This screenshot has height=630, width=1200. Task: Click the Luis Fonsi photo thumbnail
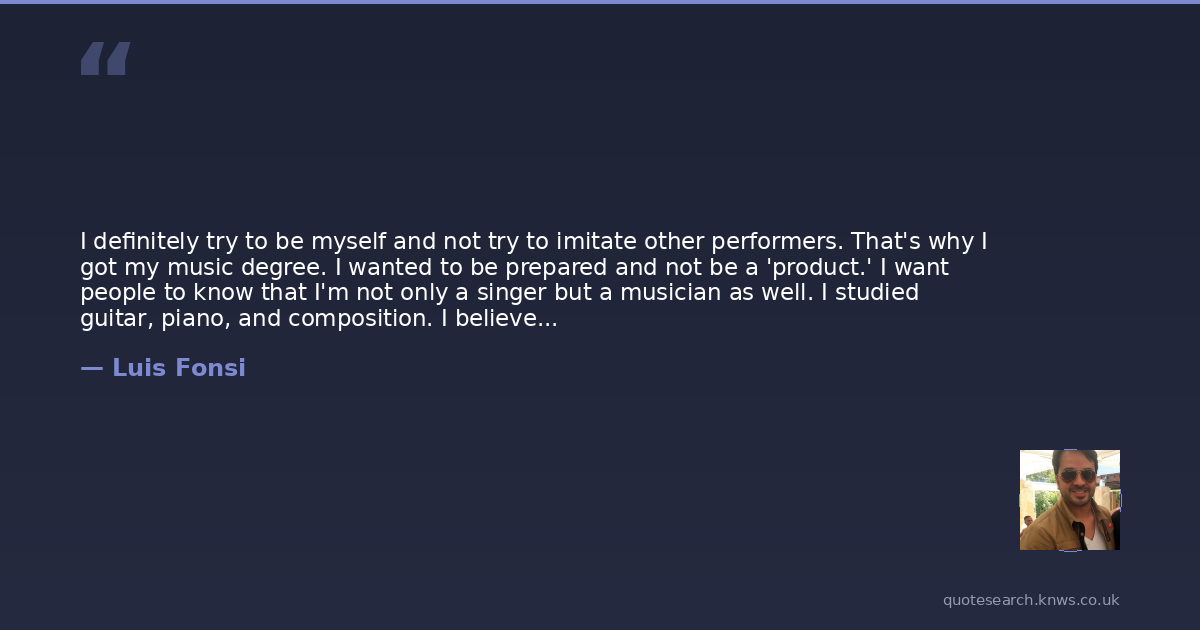point(1069,499)
